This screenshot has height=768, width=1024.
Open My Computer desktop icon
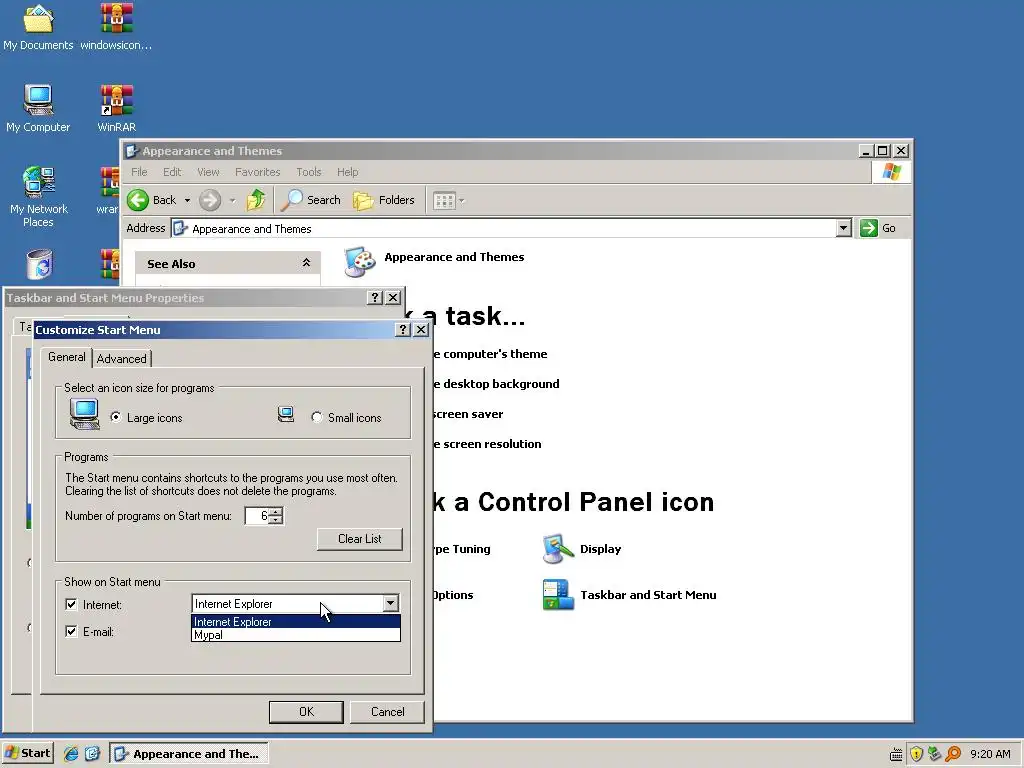click(38, 109)
